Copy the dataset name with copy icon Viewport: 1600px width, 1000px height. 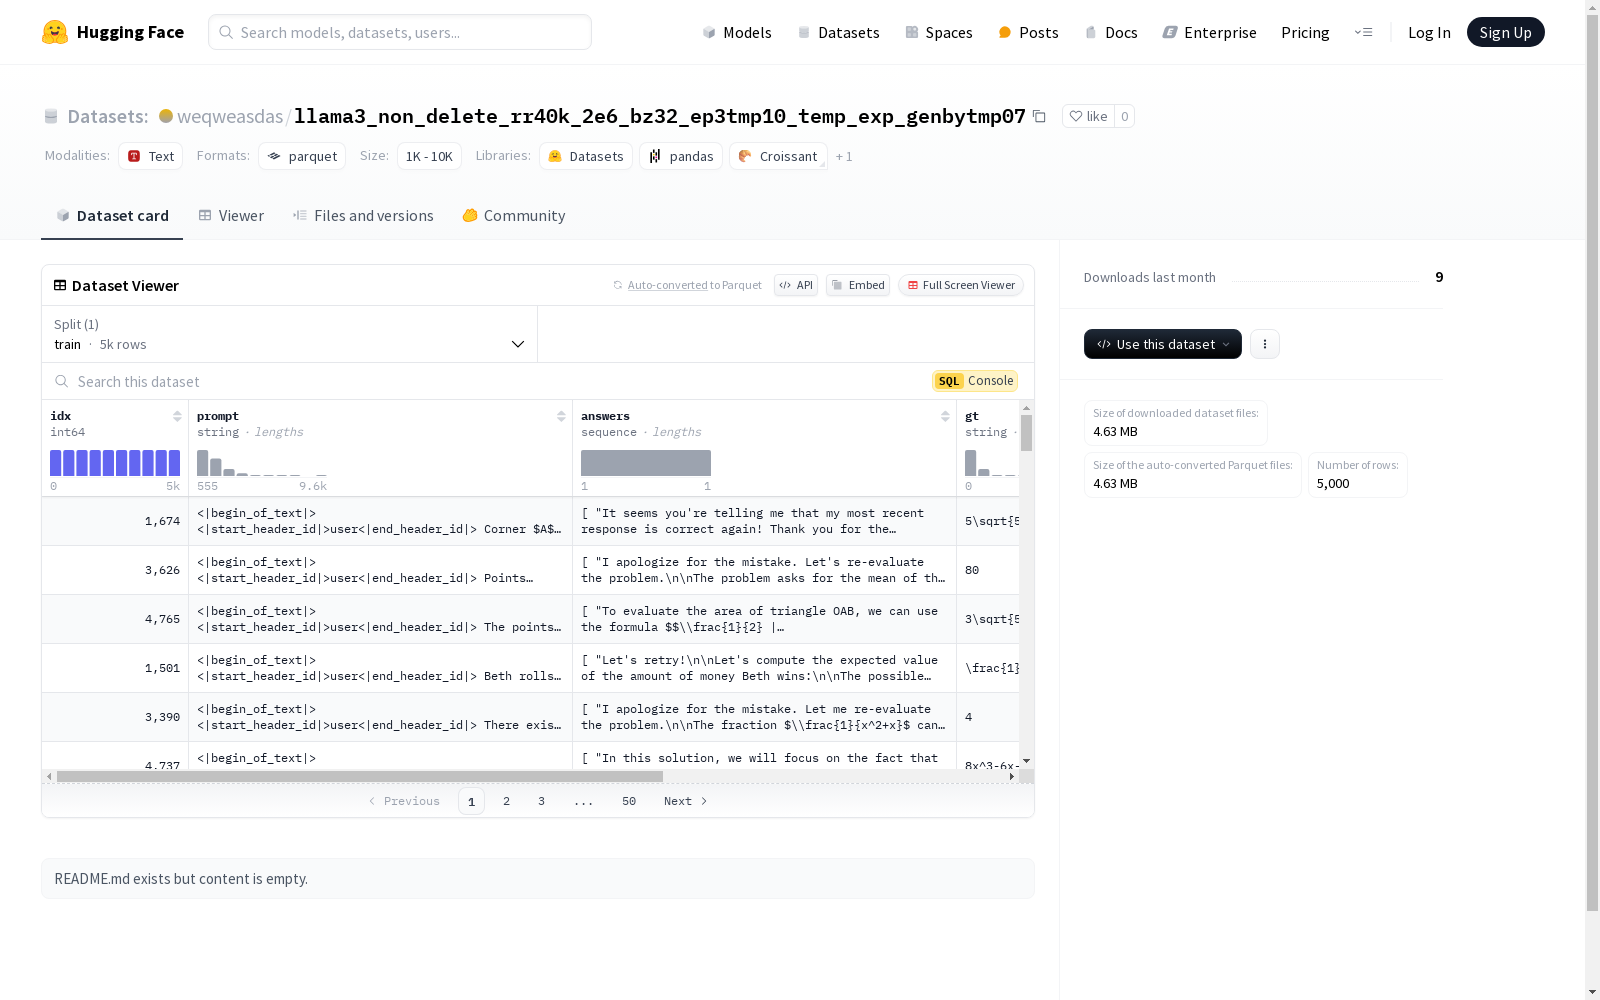[x=1039, y=116]
